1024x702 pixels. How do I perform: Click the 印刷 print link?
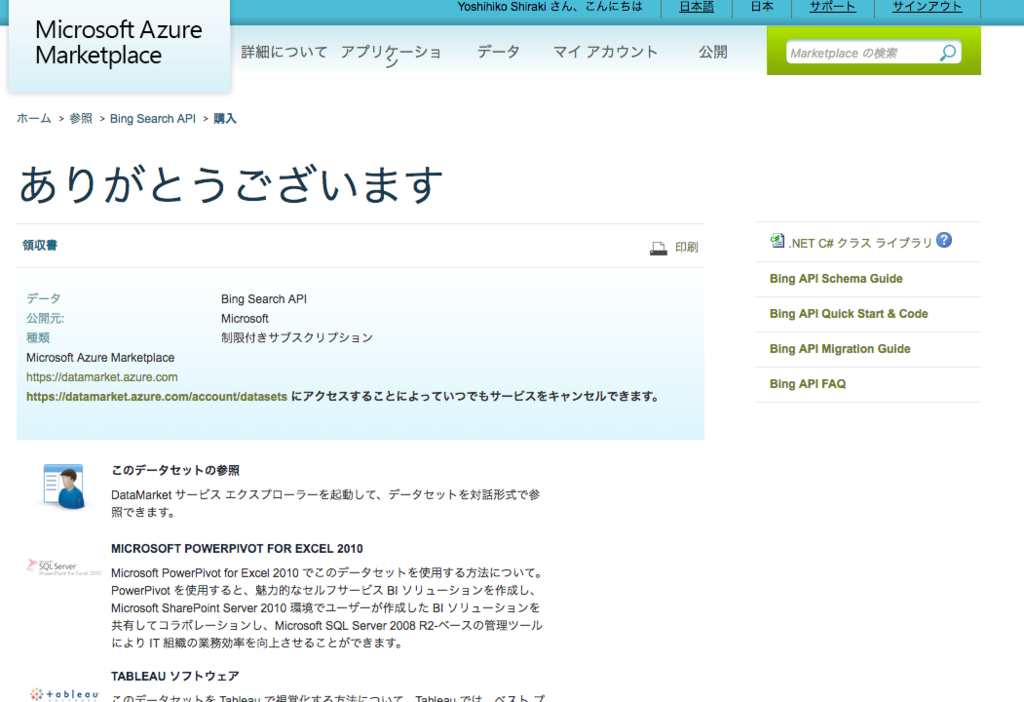686,247
